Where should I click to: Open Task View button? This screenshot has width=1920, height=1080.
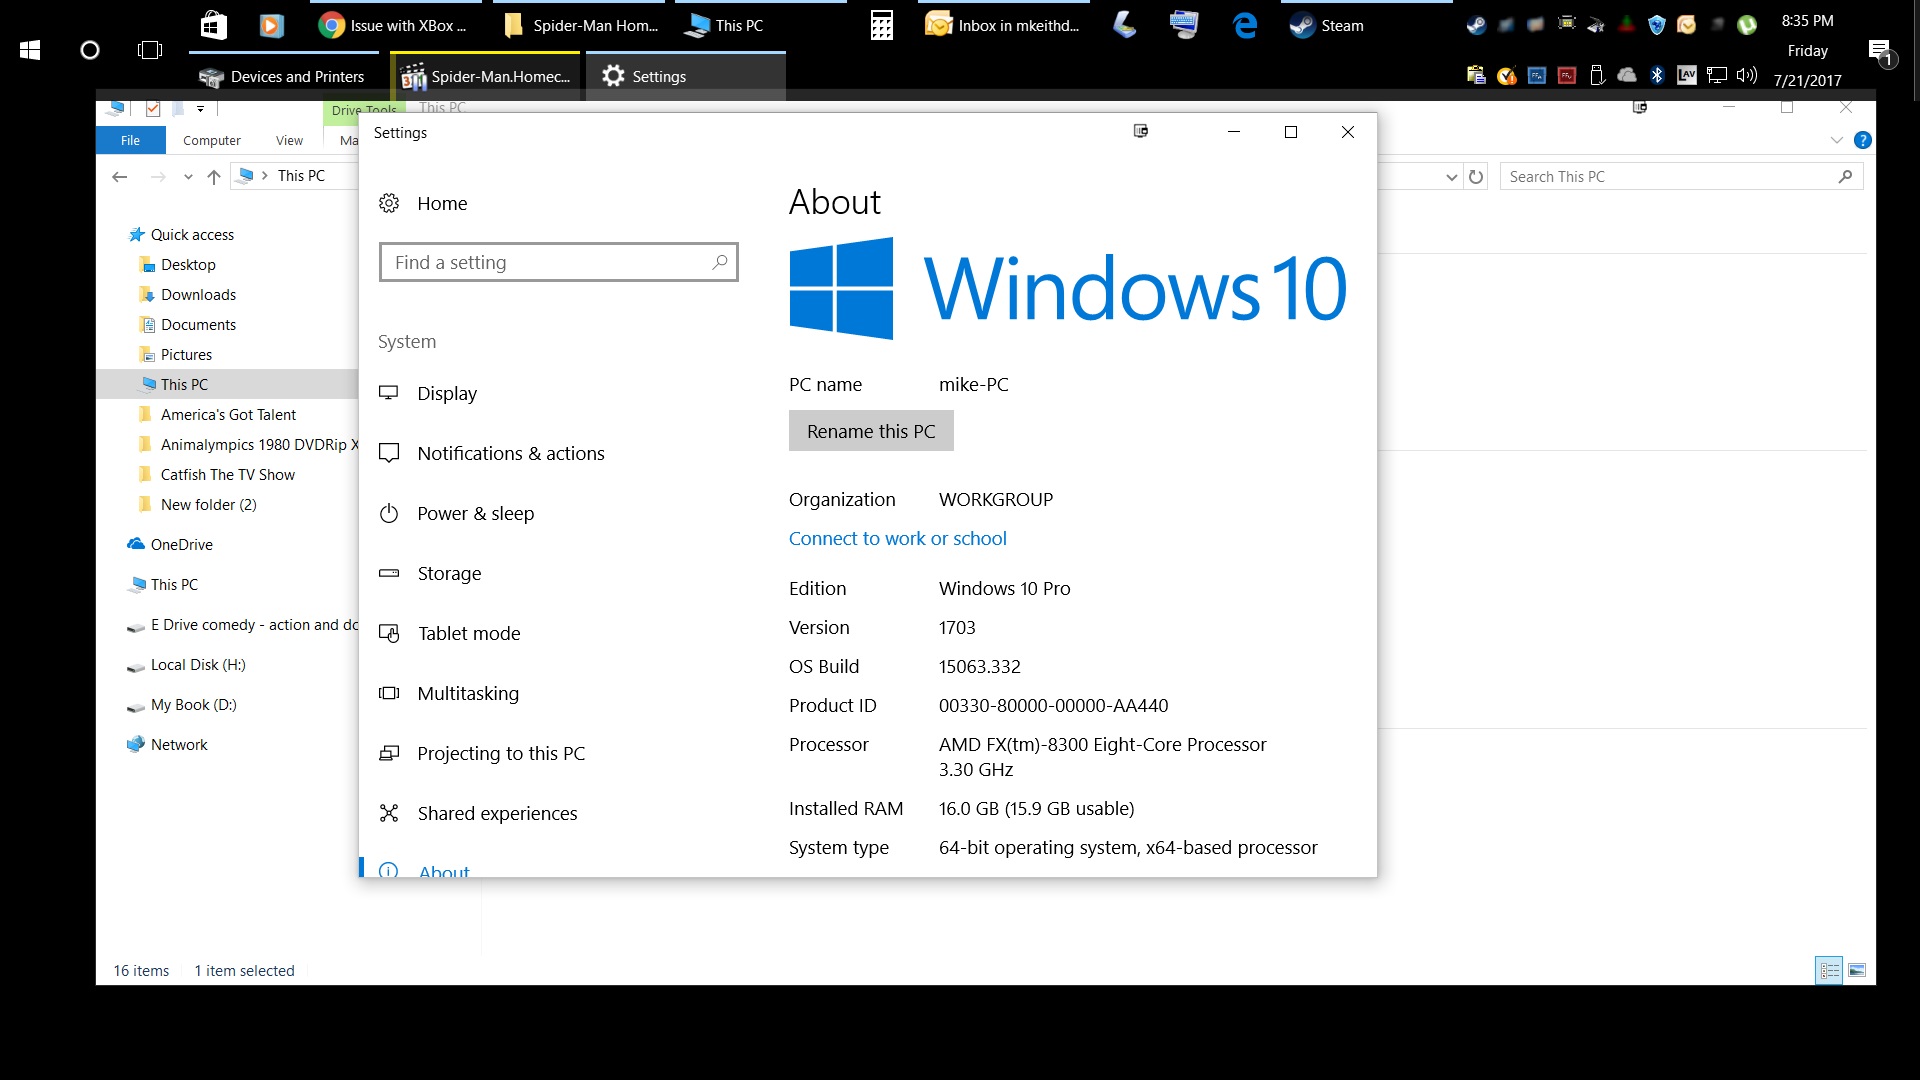[x=150, y=50]
